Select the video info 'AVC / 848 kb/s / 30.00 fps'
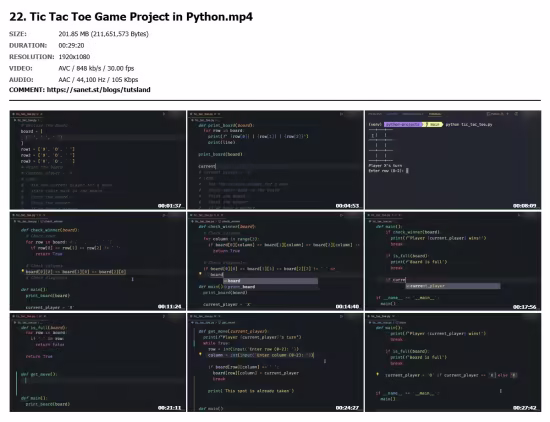Screen dimensions: 550x422 (96, 68)
